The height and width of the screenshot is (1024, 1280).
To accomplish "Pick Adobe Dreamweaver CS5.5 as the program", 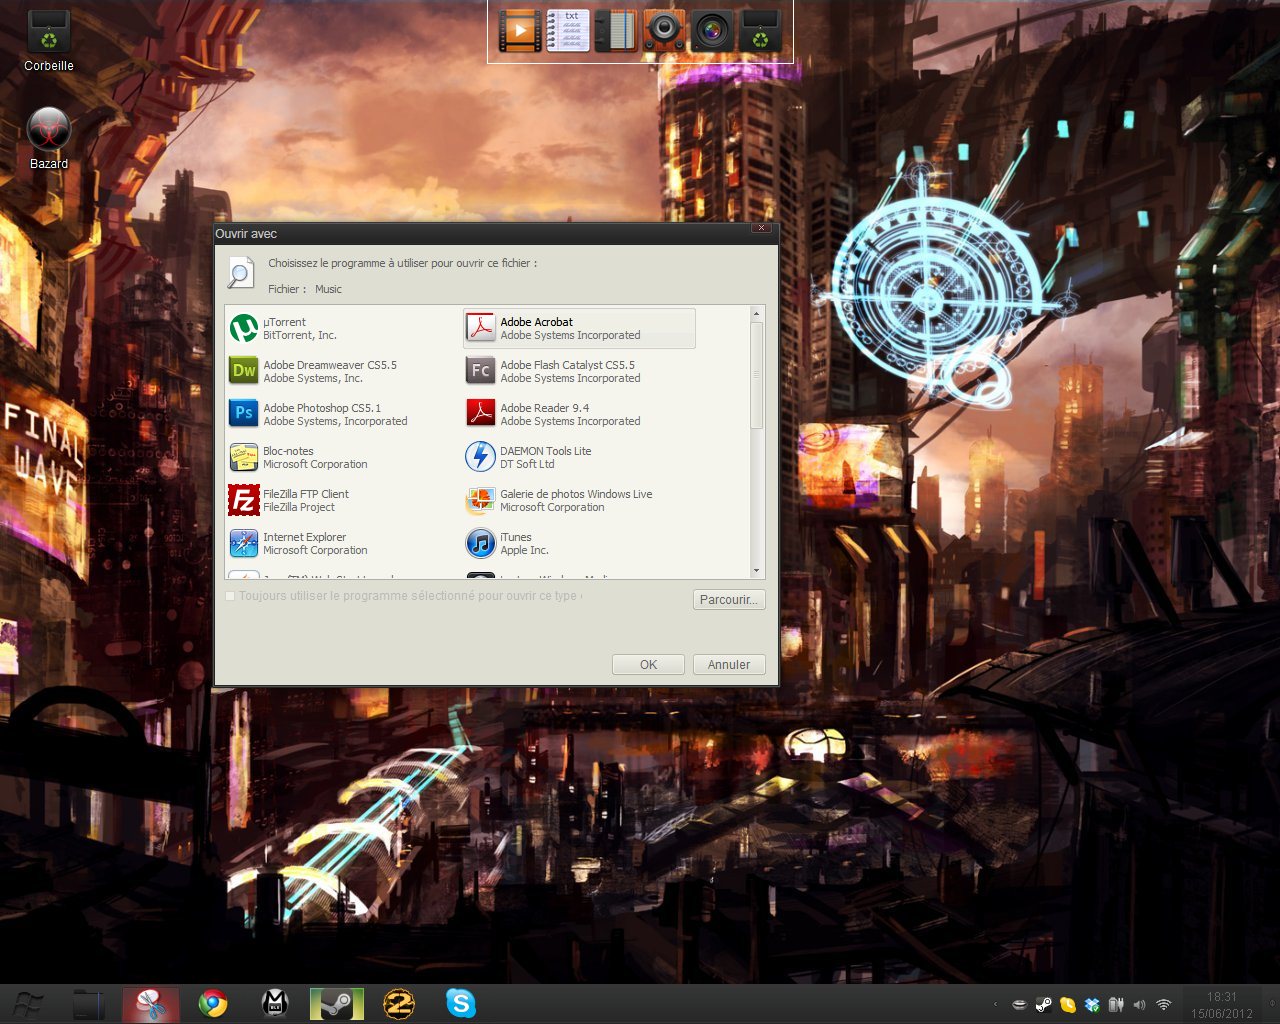I will [330, 371].
